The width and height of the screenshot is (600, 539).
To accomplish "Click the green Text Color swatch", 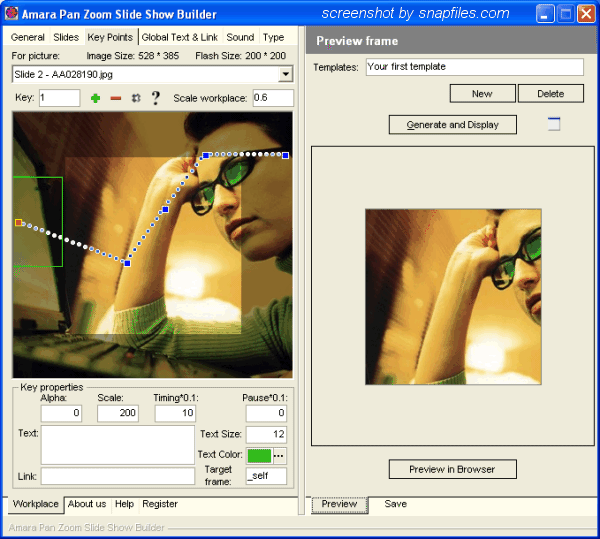I will coord(258,455).
